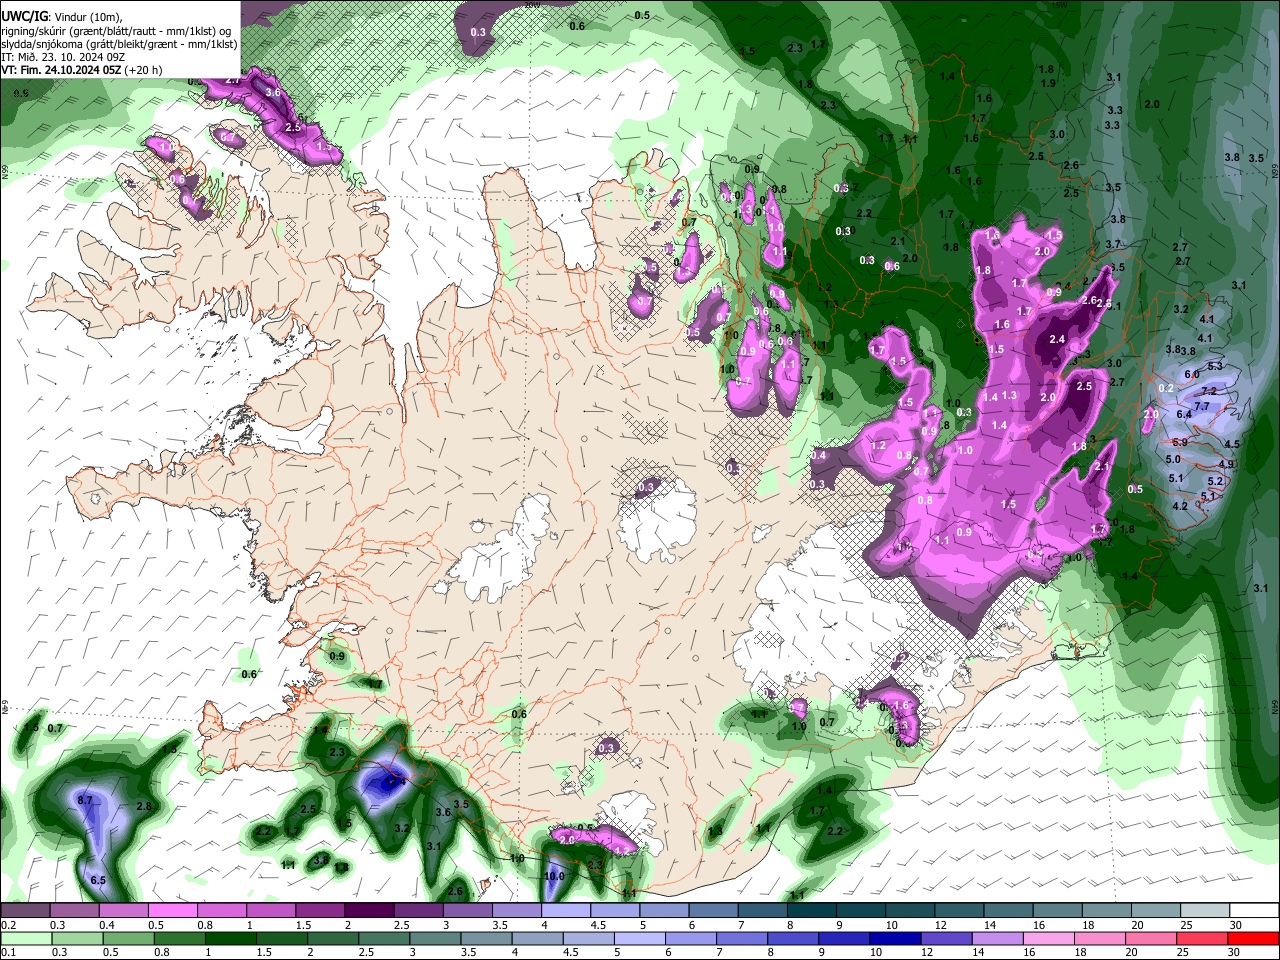
Task: Click the darkest purple 2–2.5 snow scale swatch
Action: [x=369, y=910]
